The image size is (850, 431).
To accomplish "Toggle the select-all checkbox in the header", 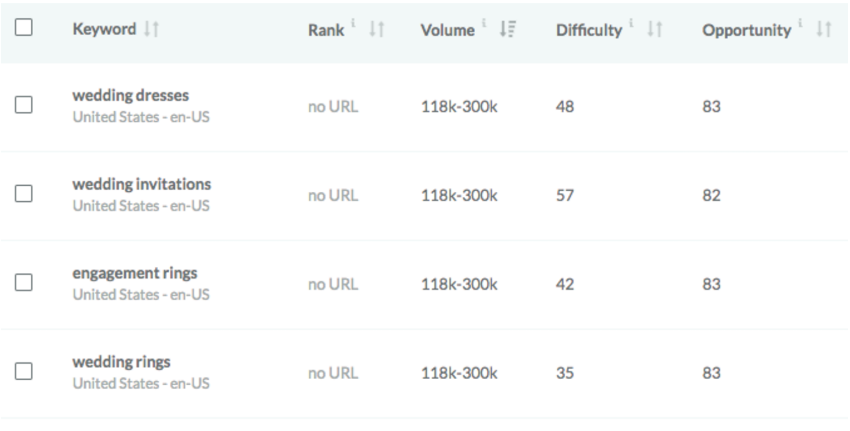I will (x=24, y=29).
